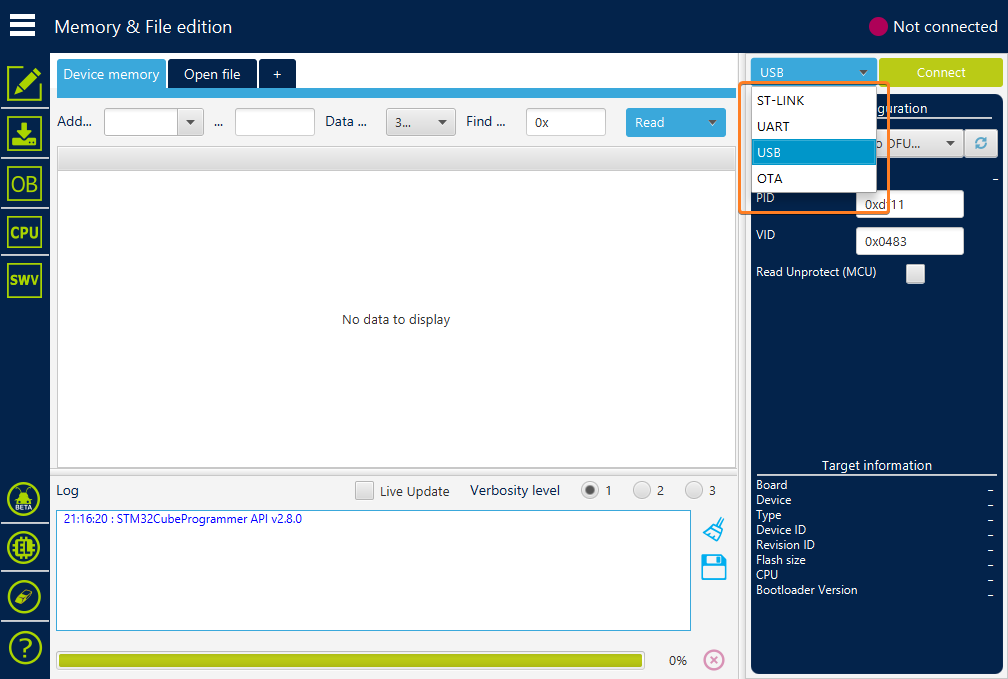This screenshot has height=679, width=1008.
Task: Open the OB option bytes panel
Action: pyautogui.click(x=24, y=184)
